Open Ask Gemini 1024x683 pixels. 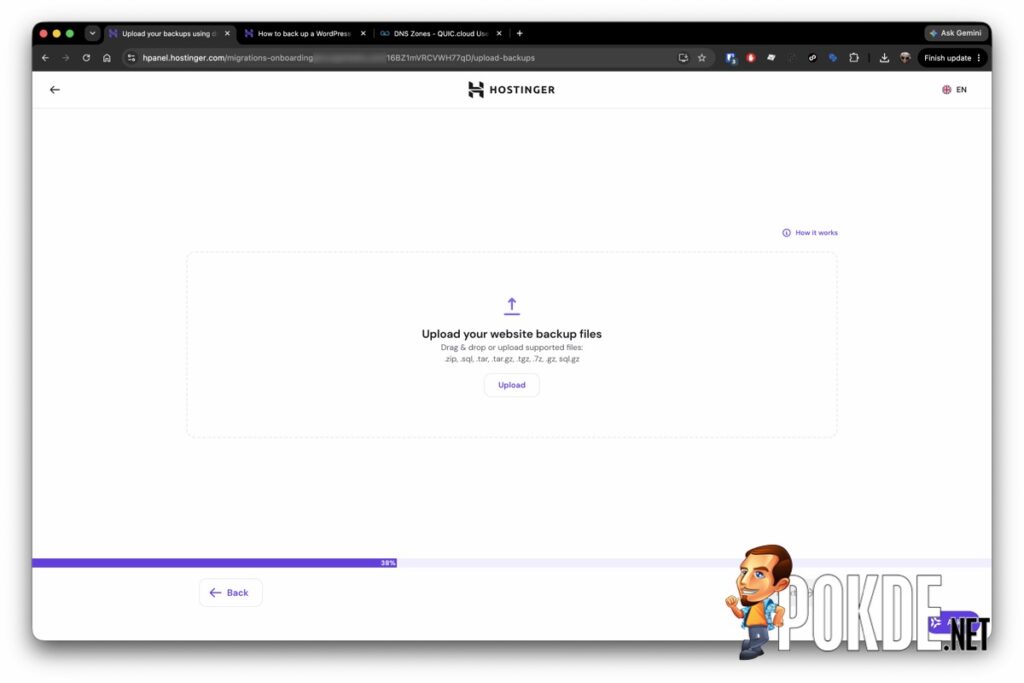click(956, 33)
